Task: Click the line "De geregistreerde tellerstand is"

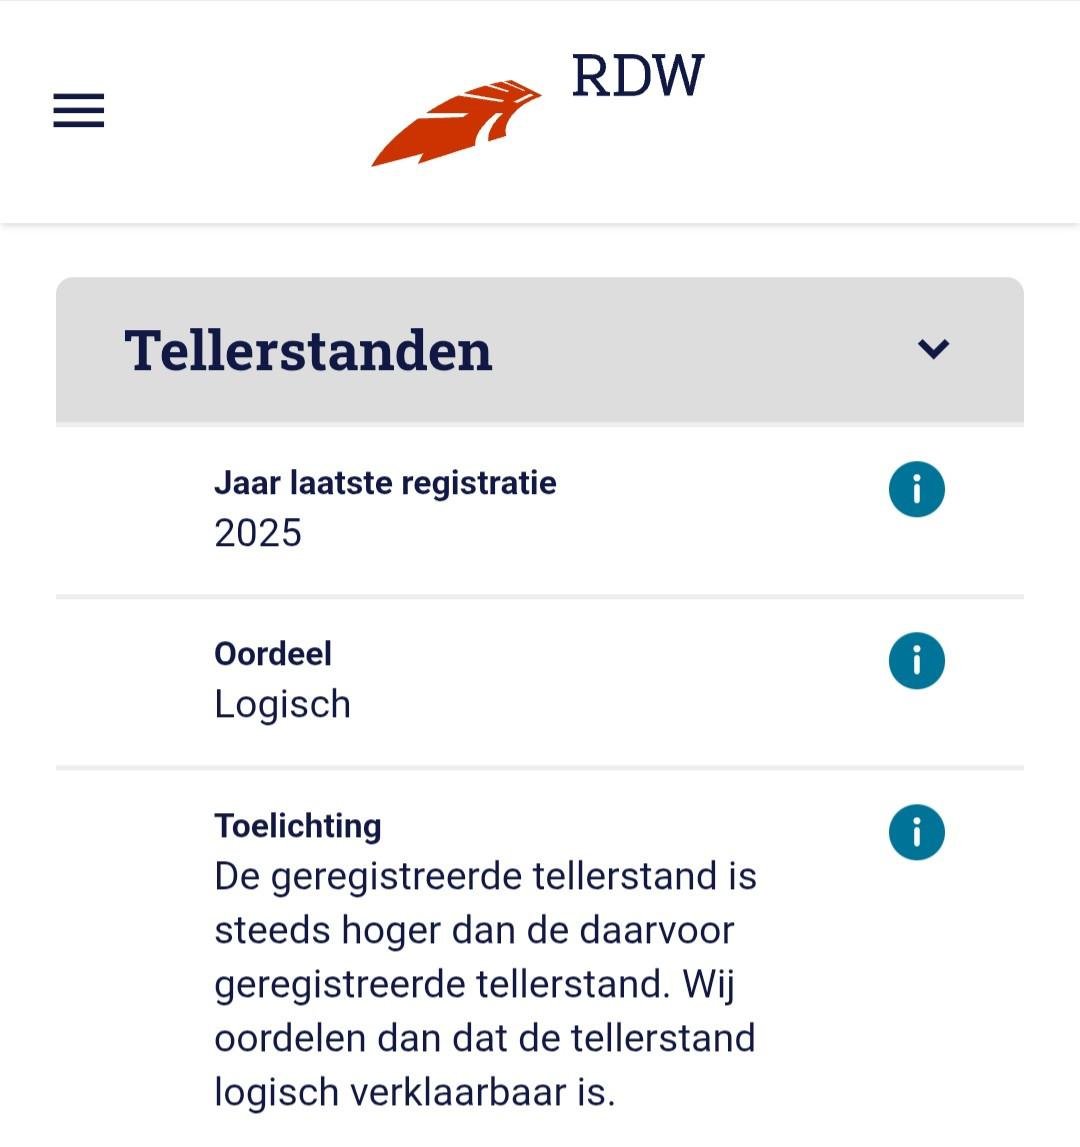Action: pos(485,877)
